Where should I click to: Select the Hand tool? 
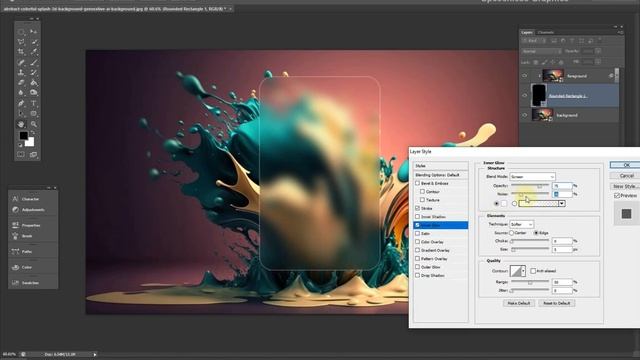click(x=21, y=124)
